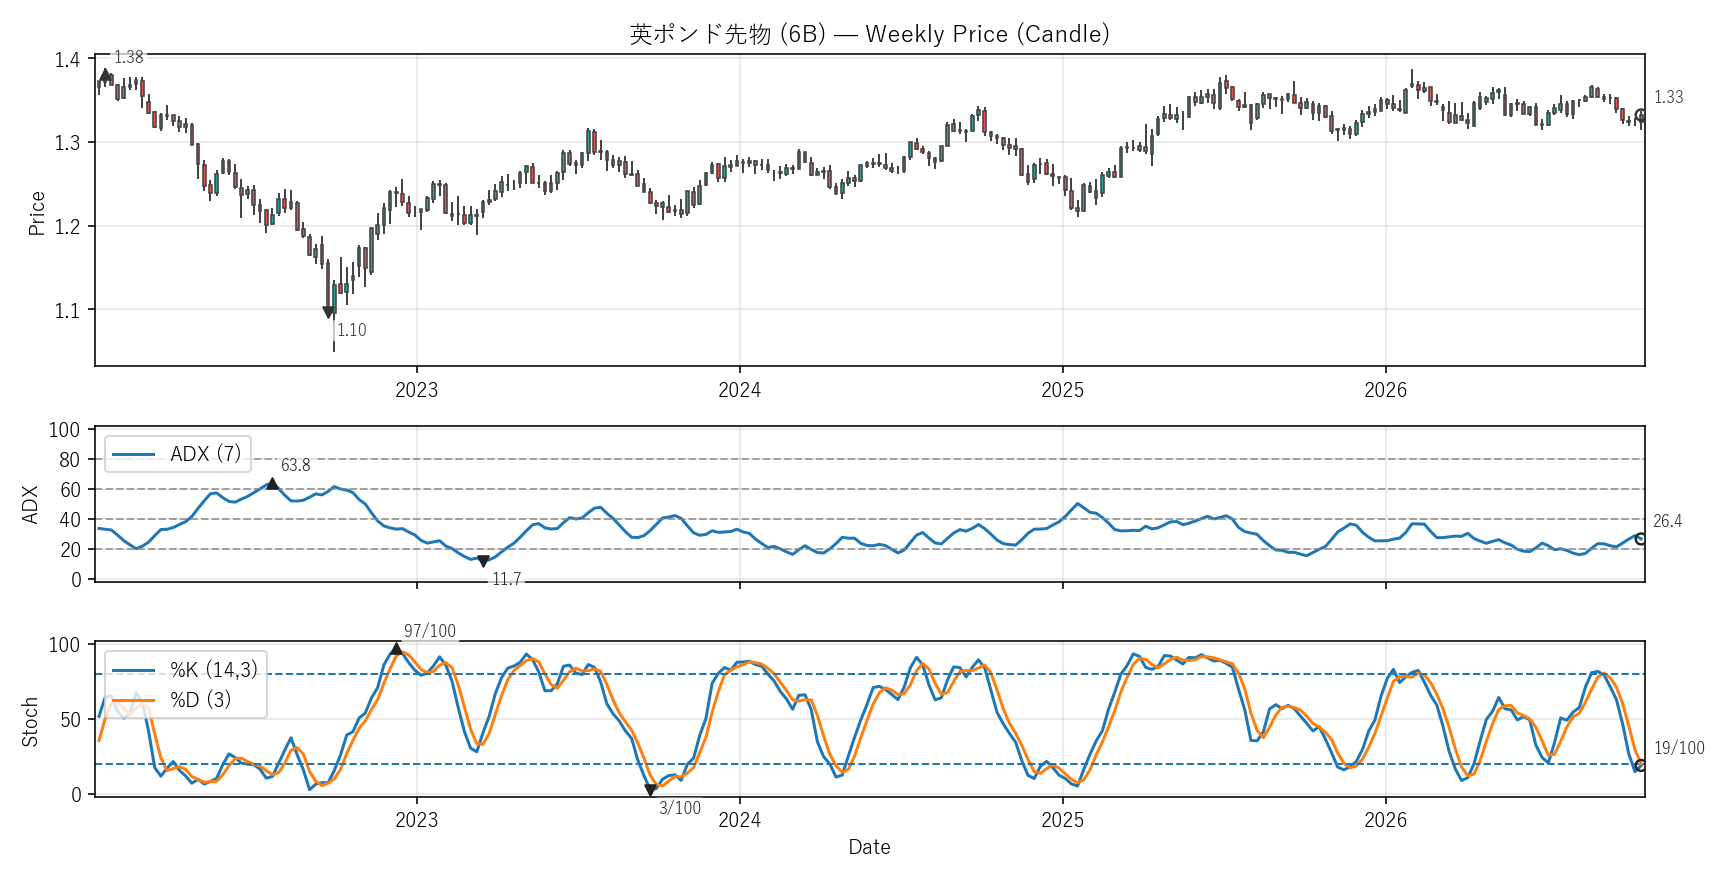This screenshot has width=1728, height=878.
Task: Click the 1.2 price axis tick label
Action: 67,227
